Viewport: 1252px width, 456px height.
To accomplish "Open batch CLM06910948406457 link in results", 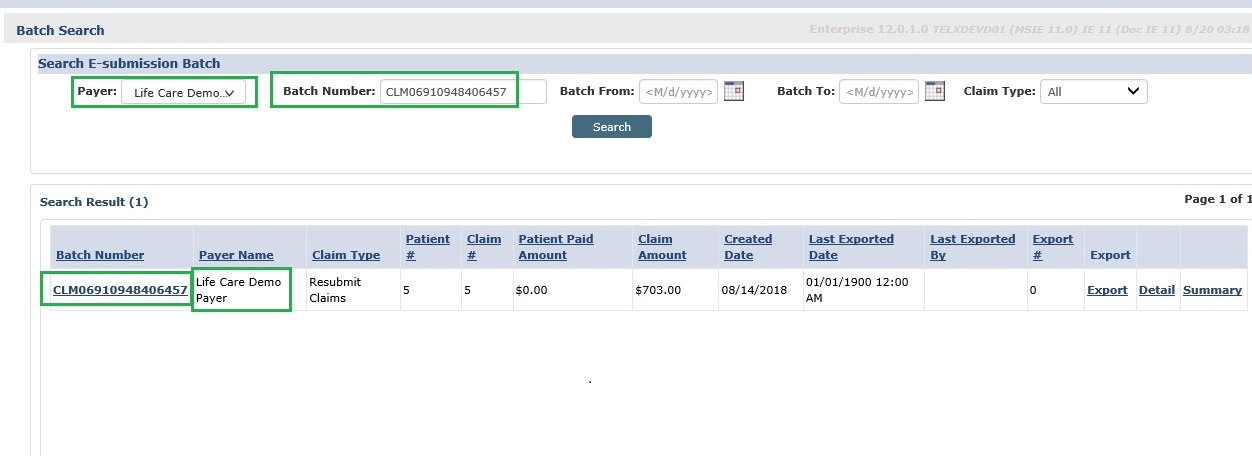I will pyautogui.click(x=120, y=290).
